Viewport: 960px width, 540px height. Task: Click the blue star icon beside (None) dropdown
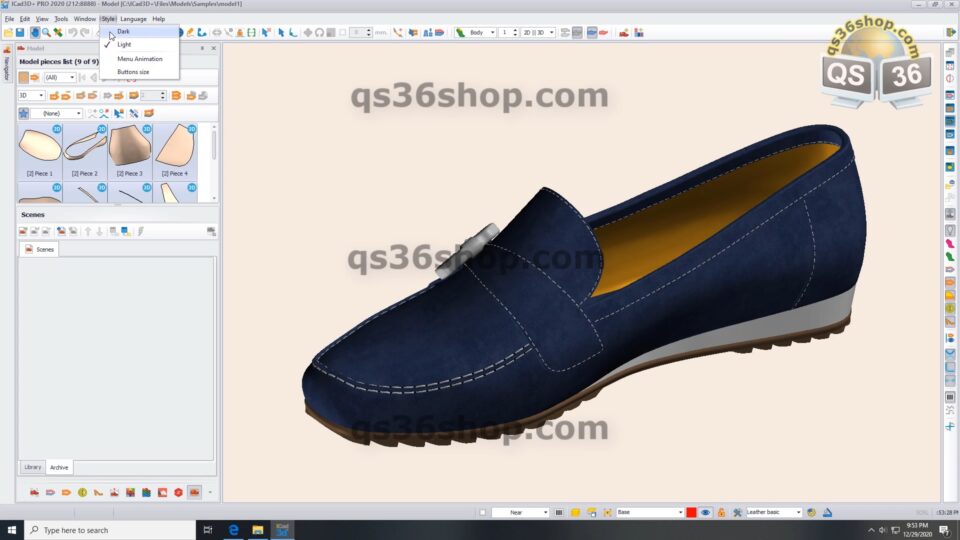23,113
